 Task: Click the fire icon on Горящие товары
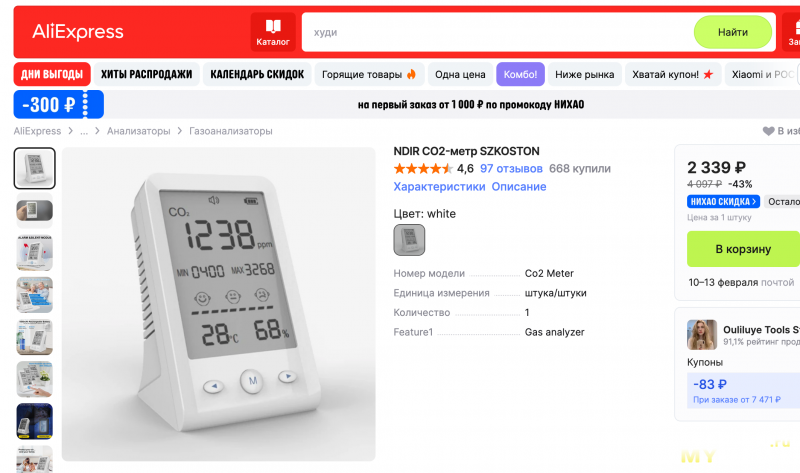(411, 74)
